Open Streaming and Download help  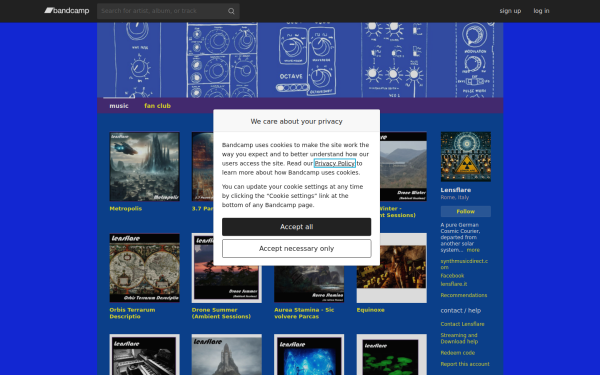coord(459,338)
